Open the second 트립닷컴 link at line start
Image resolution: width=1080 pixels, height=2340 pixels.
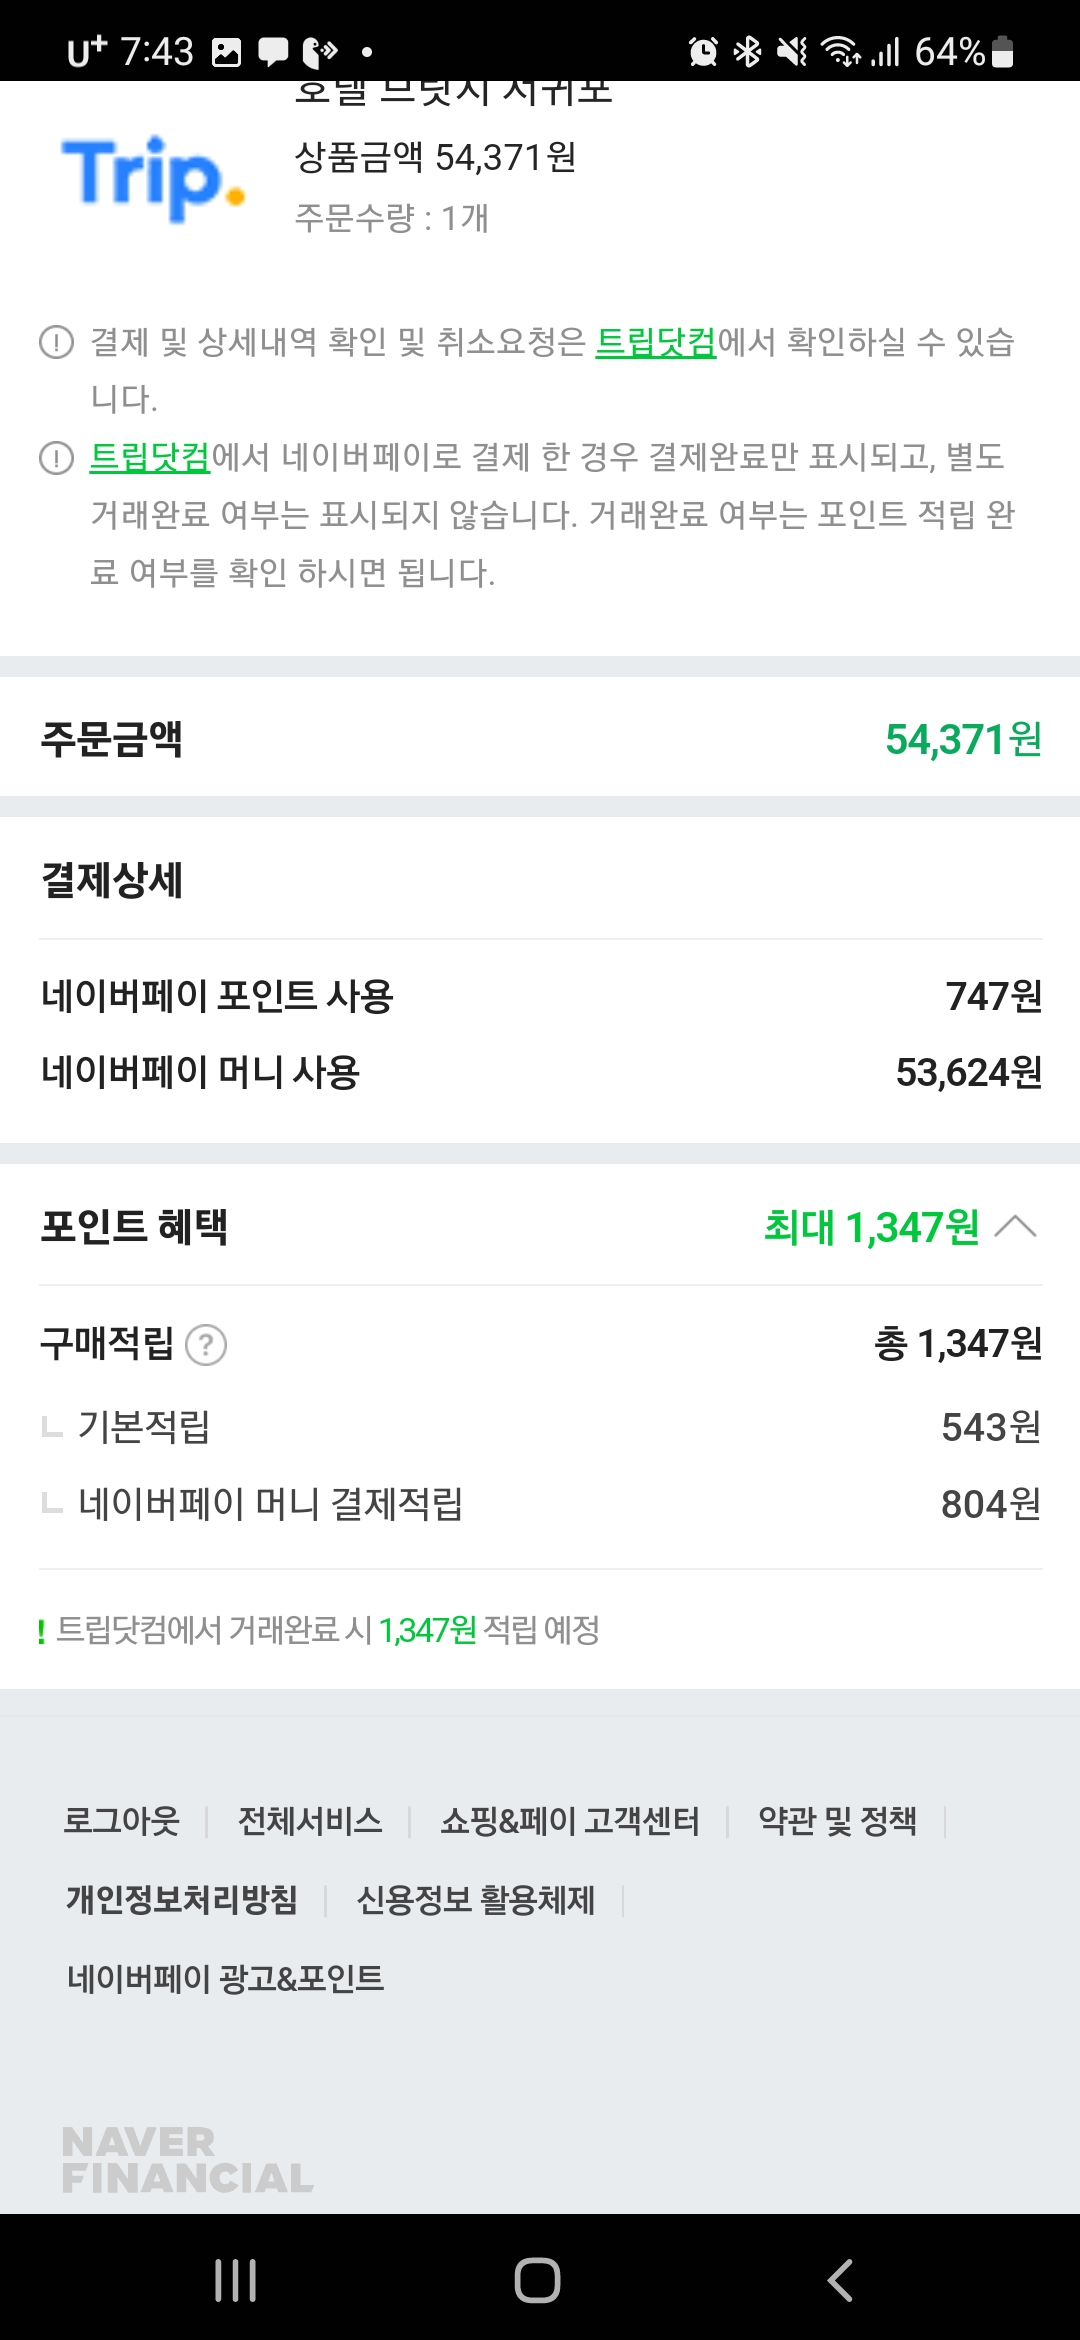click(x=150, y=457)
